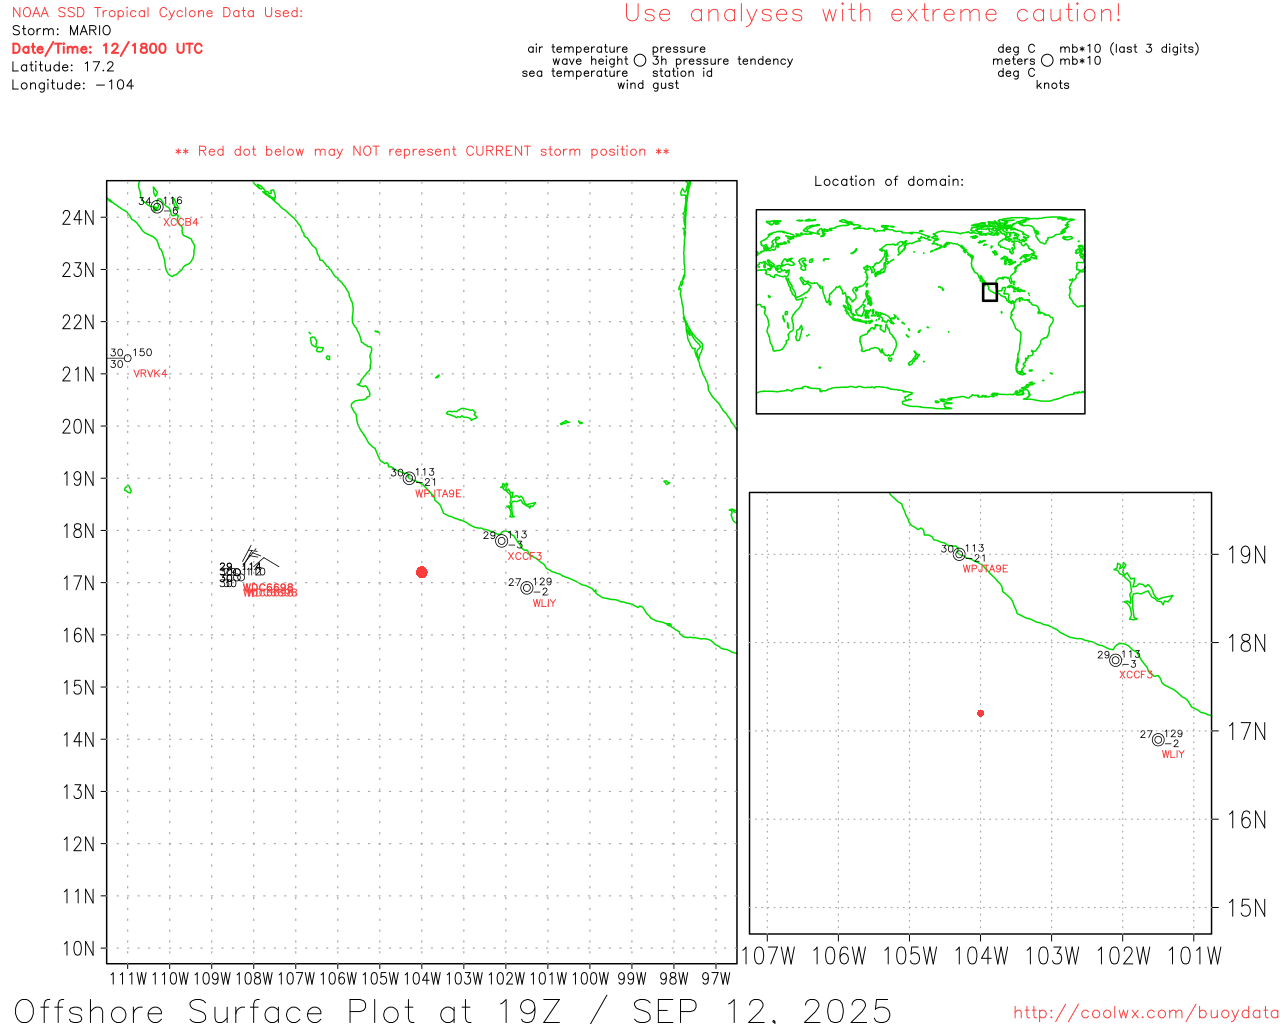The image size is (1280, 1024).
Task: Click the WPJTA9E station circle on main map
Action: click(x=409, y=478)
